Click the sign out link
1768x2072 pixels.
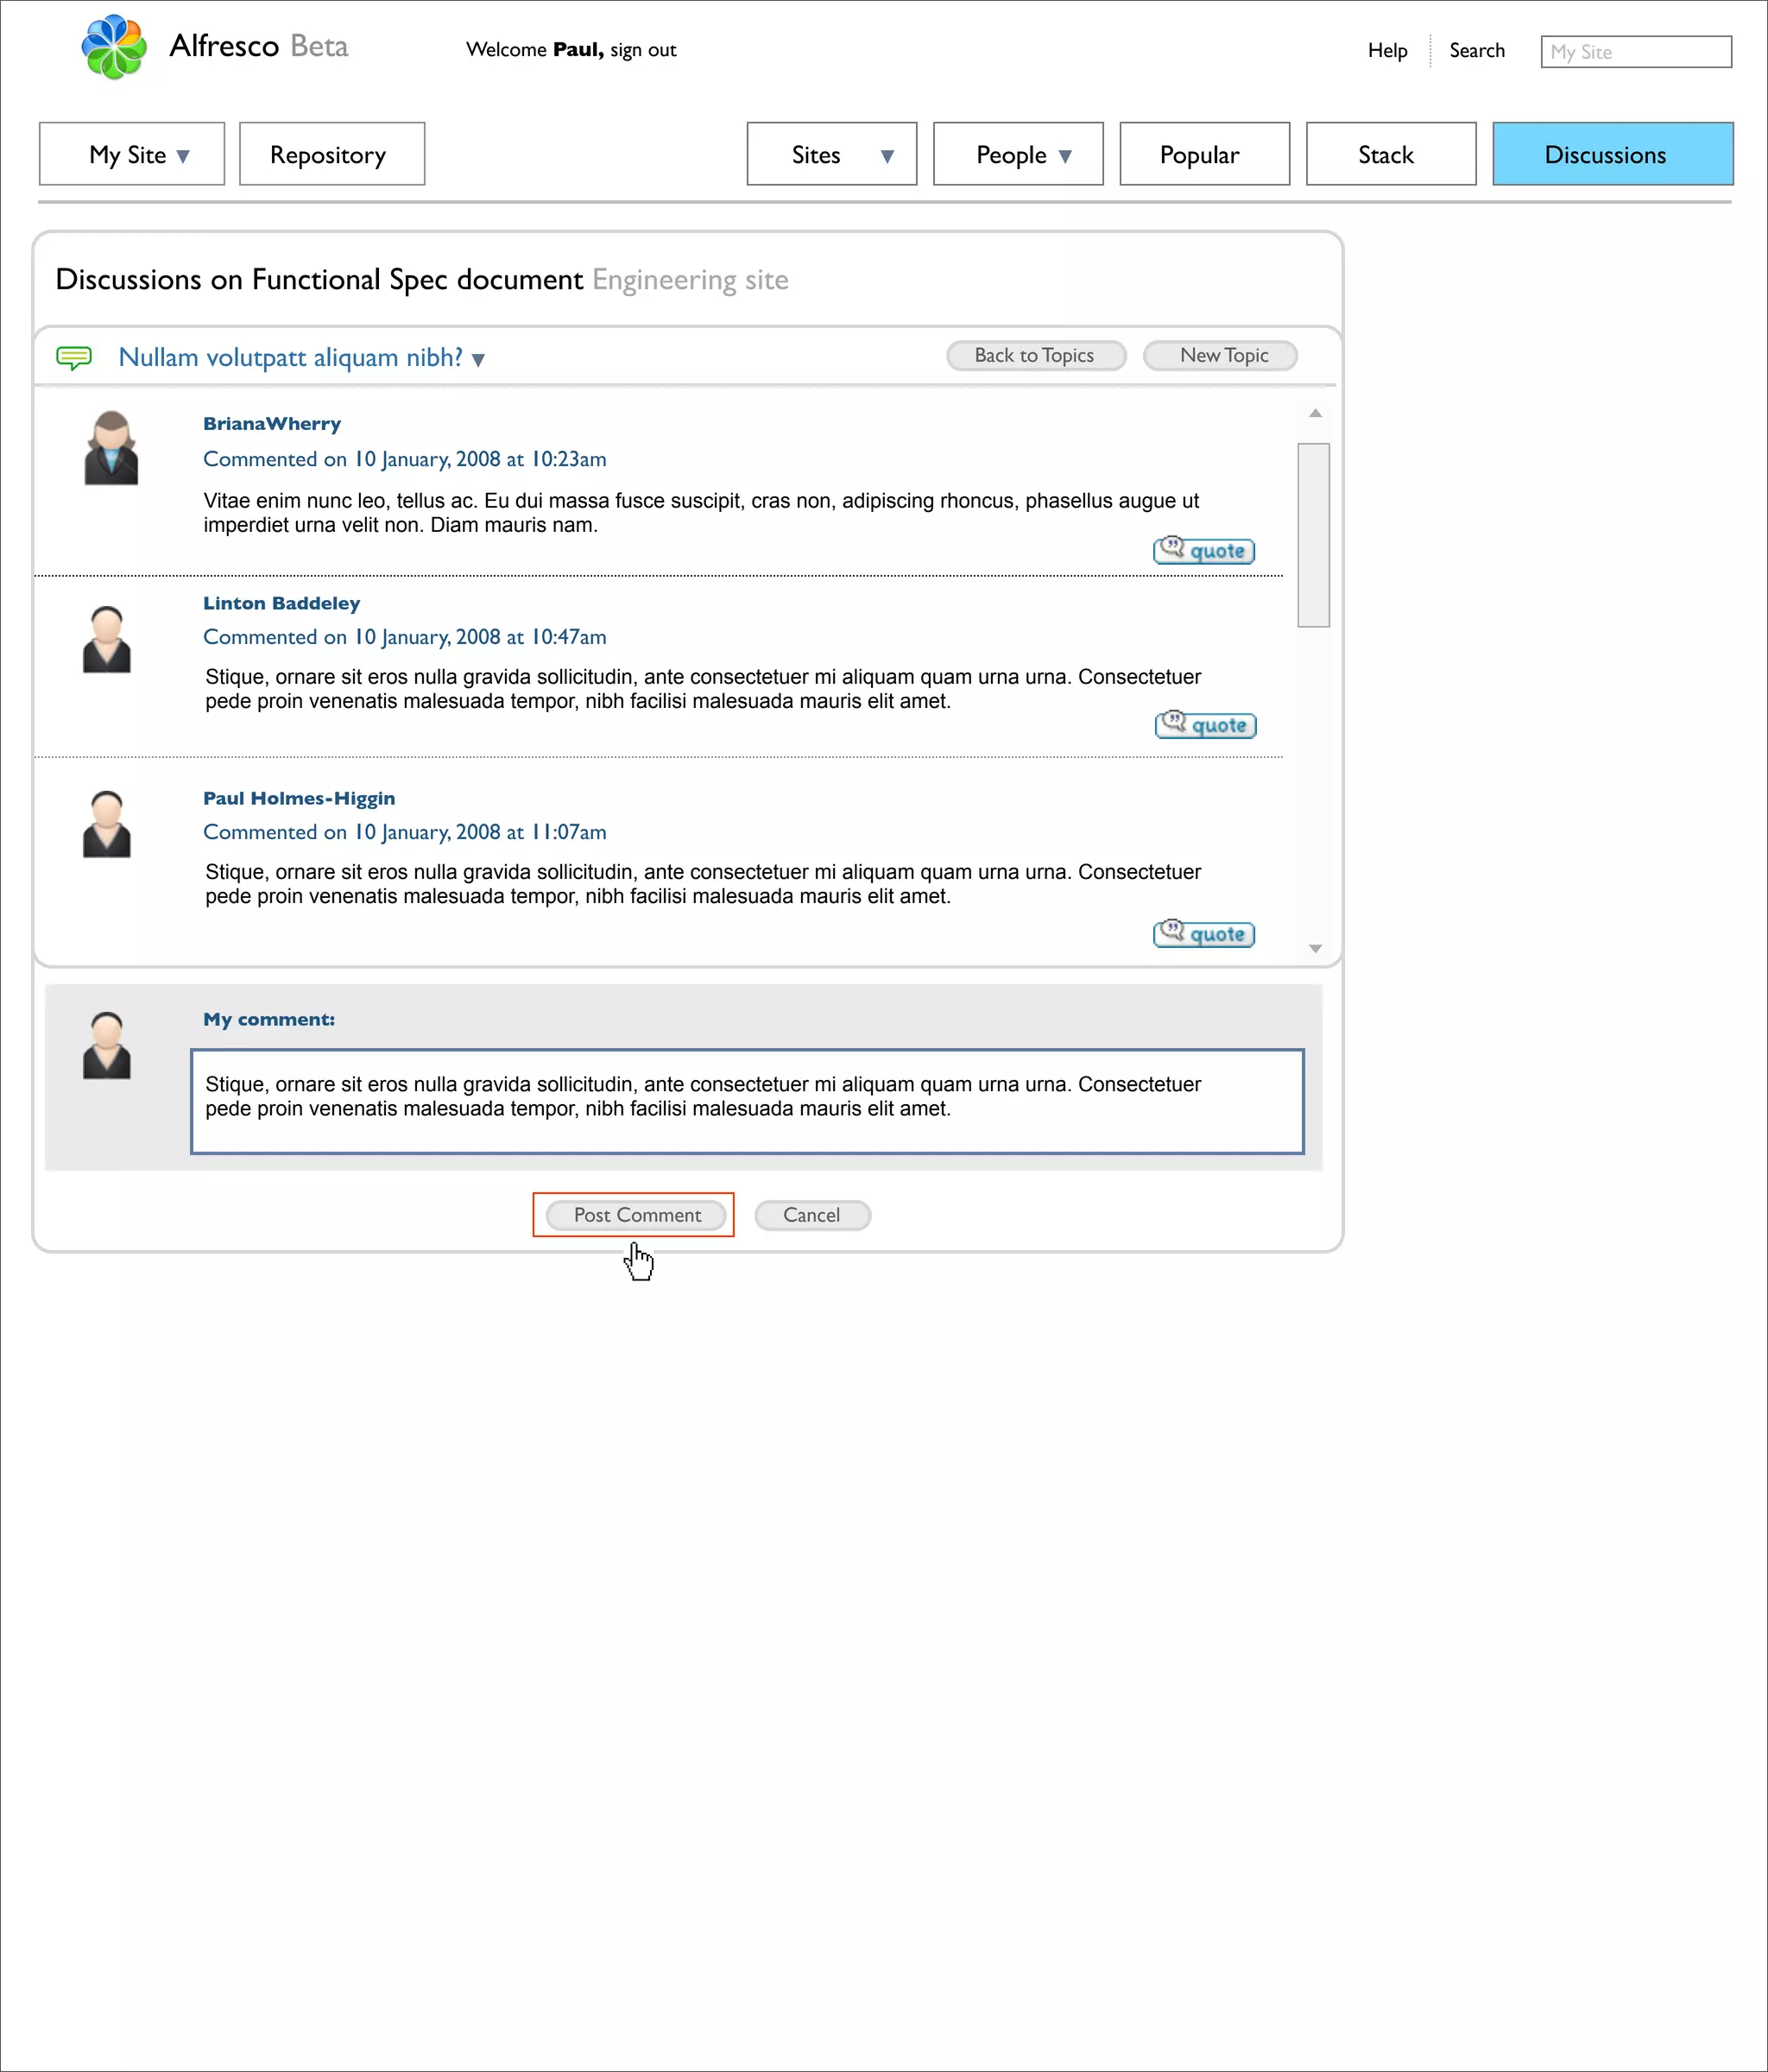tap(643, 50)
